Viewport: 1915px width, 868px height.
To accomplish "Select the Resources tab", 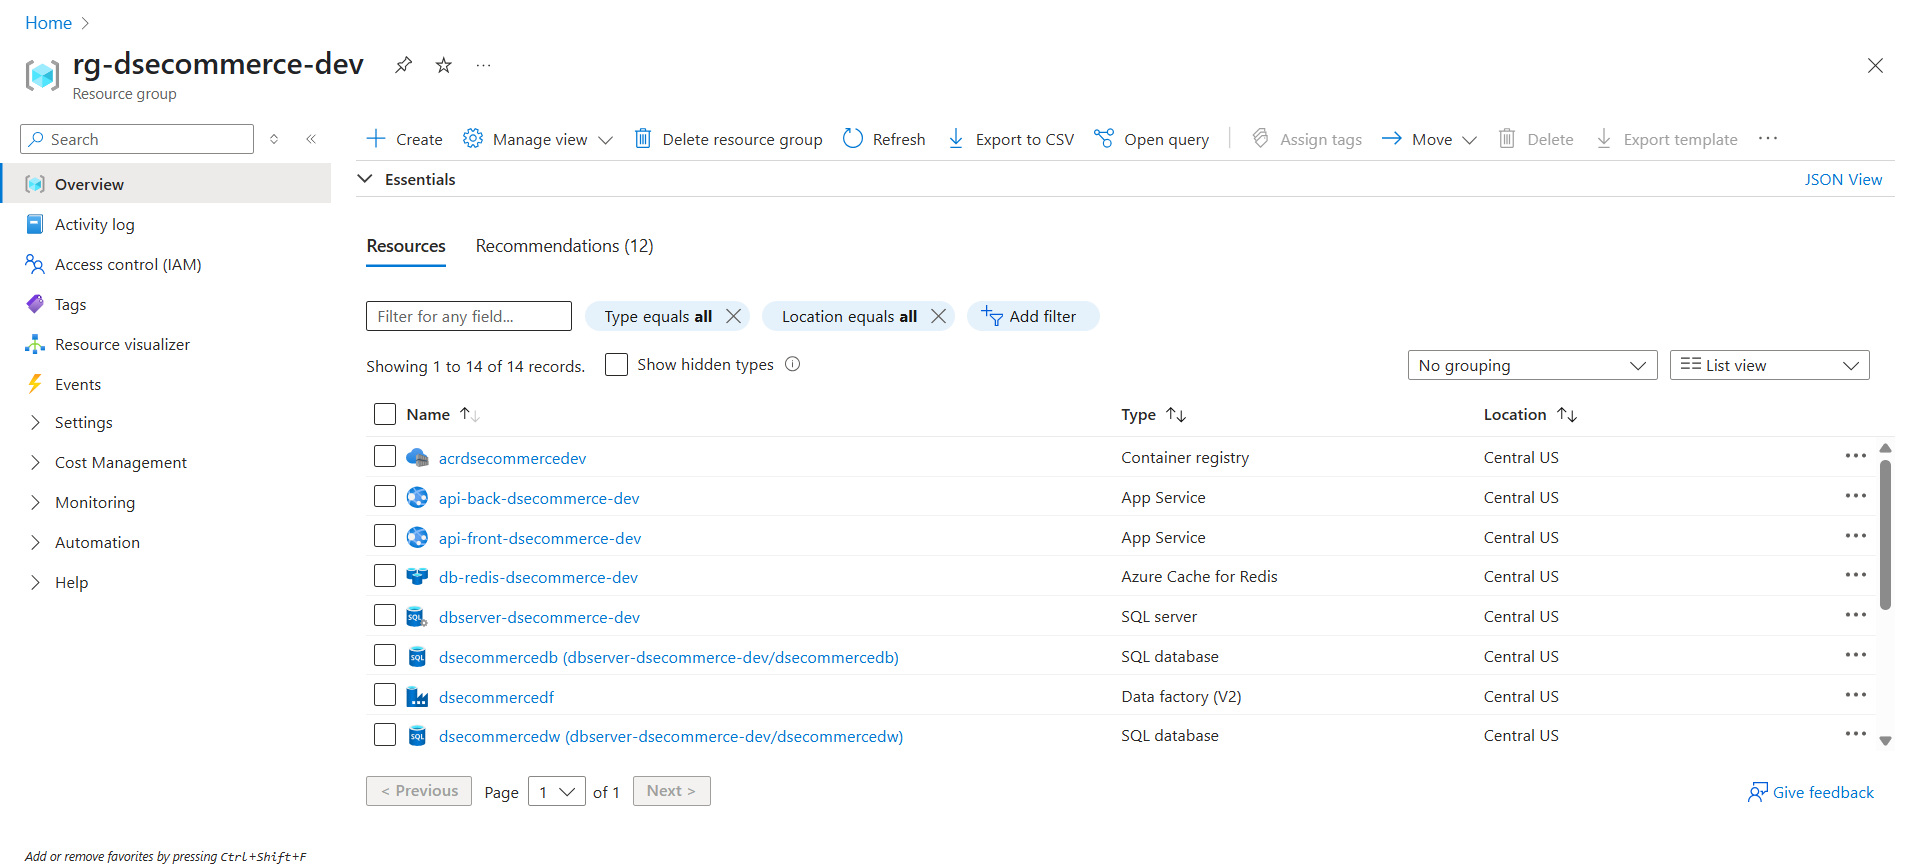I will [406, 246].
